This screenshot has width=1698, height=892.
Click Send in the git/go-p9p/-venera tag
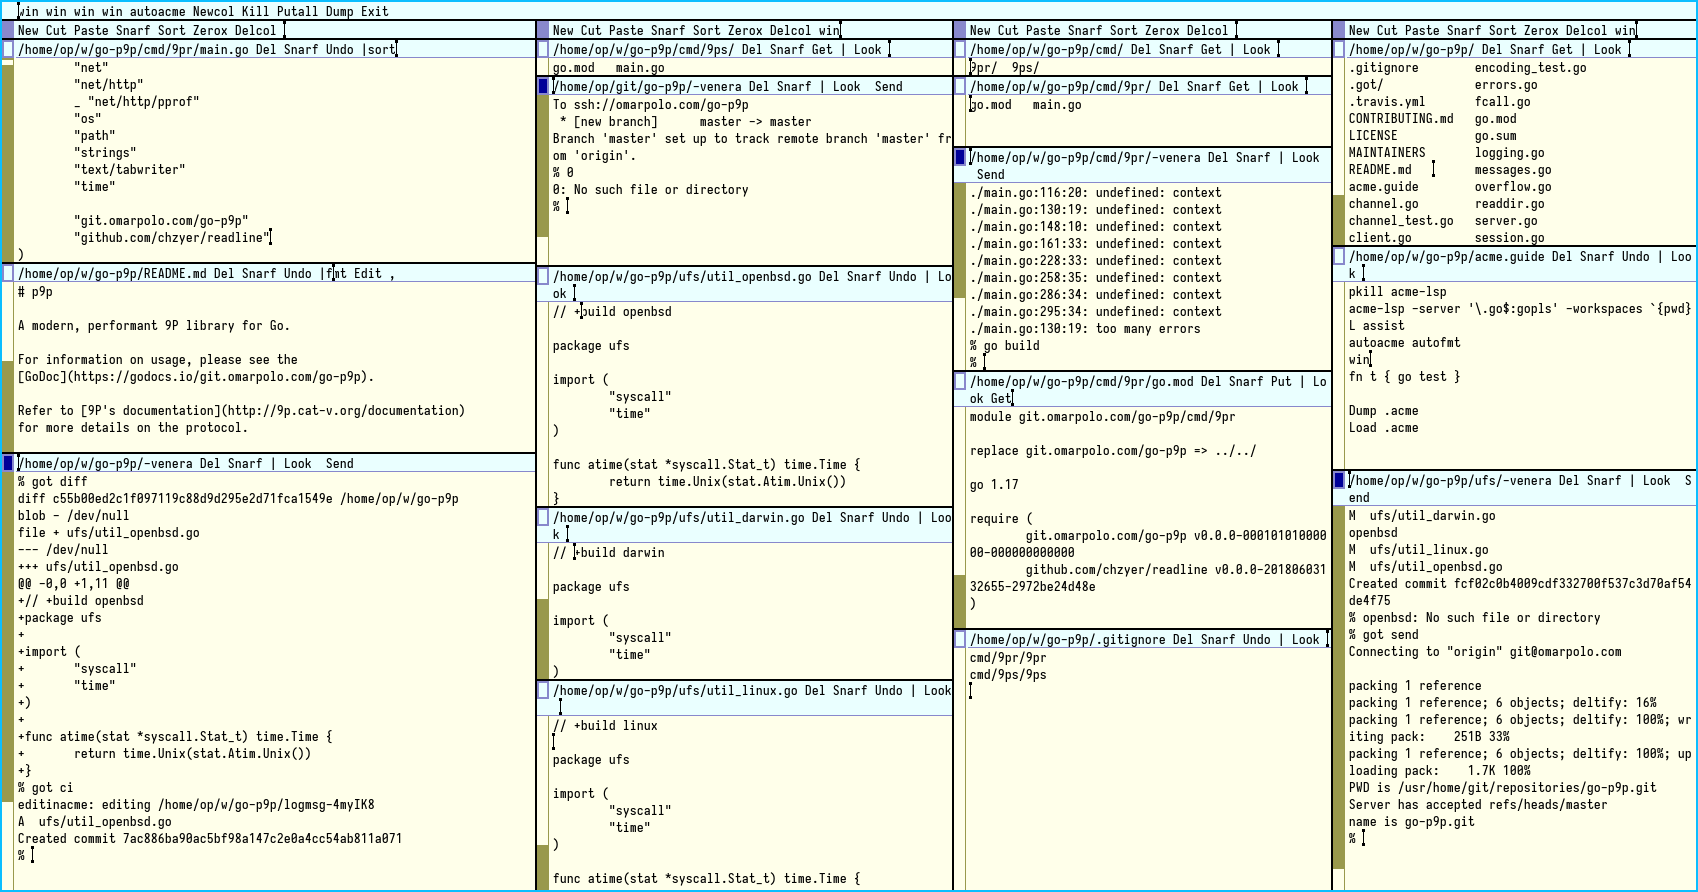(888, 86)
